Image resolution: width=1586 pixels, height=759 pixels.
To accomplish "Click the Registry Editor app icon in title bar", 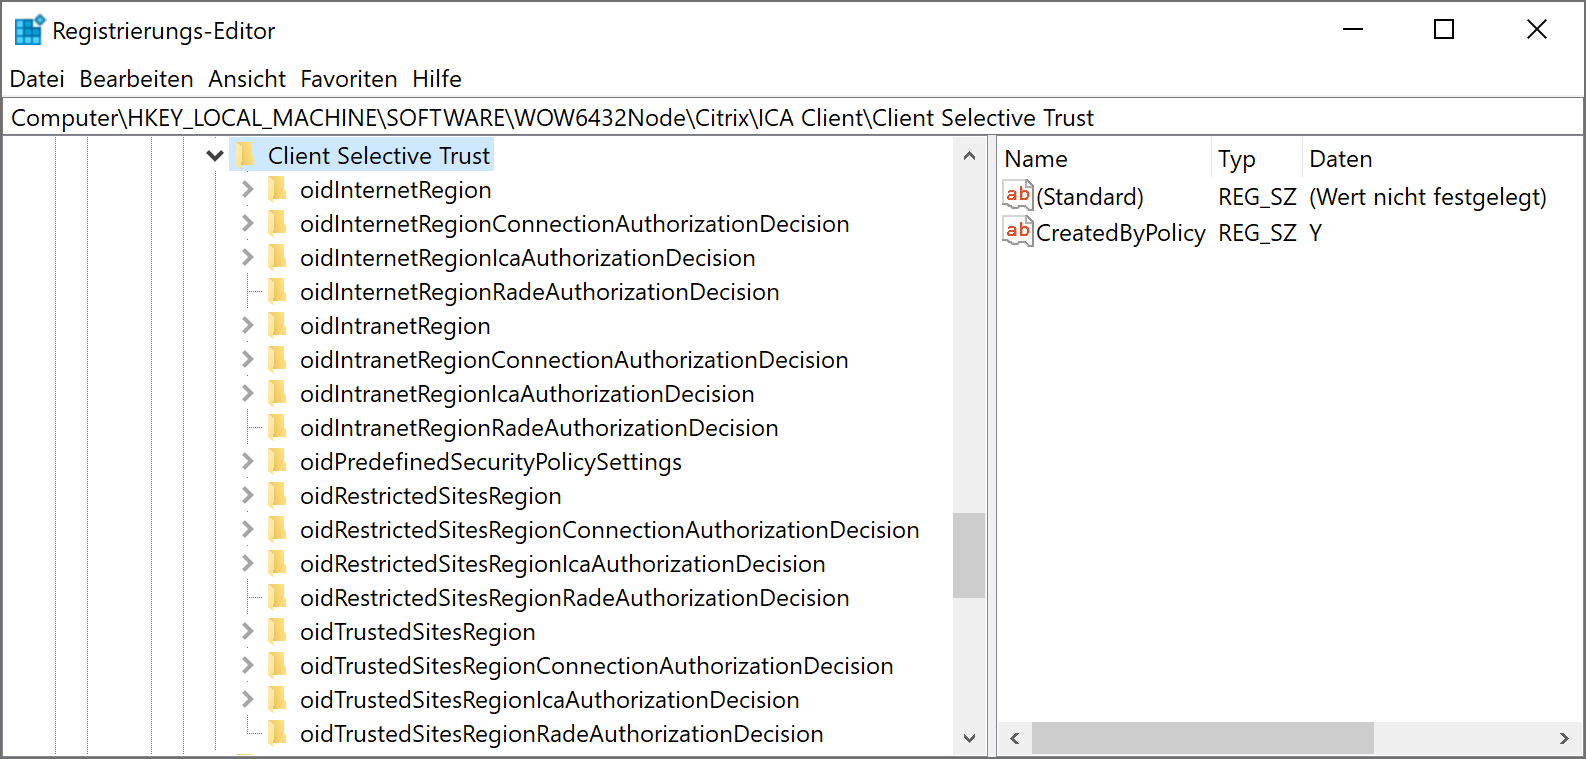I will click(29, 31).
